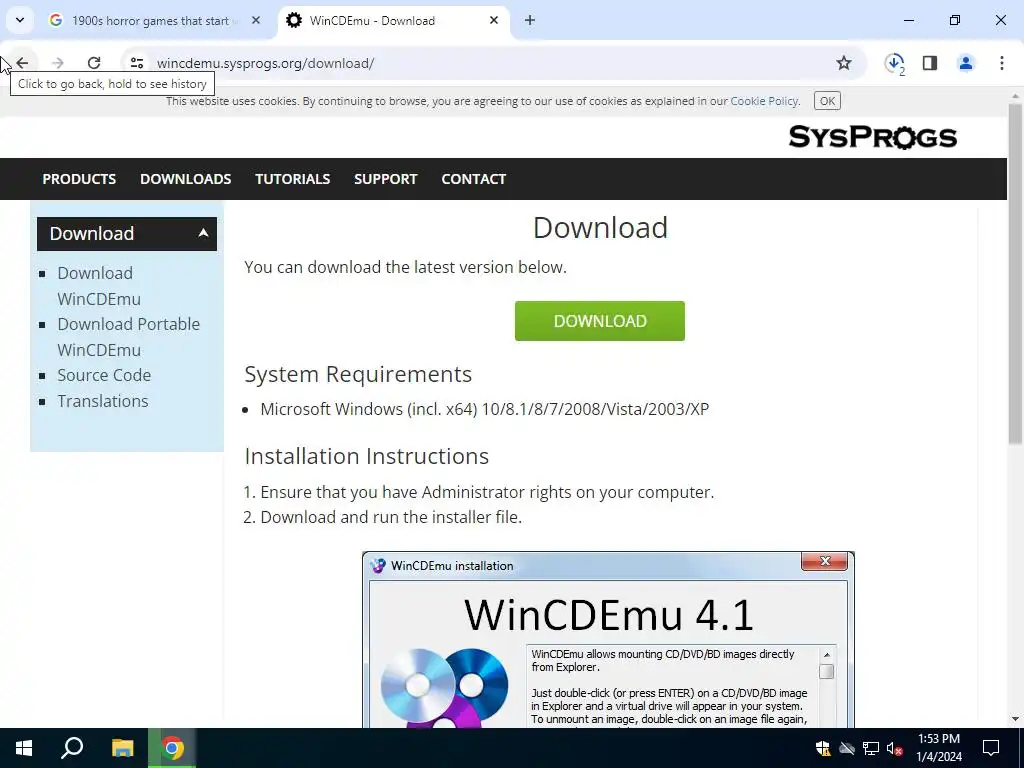Open the SUPPORT menu
Viewport: 1024px width, 768px height.
(x=385, y=179)
